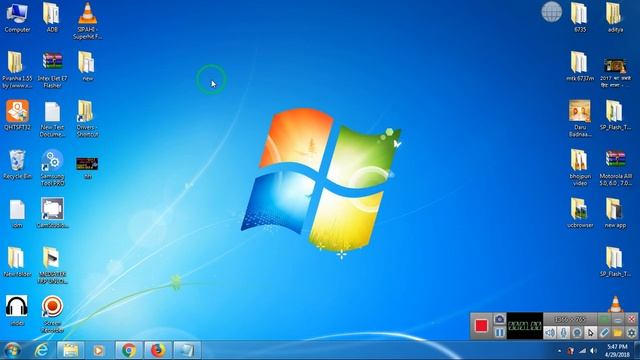Select the 6735 folder
The image size is (640, 360).
(580, 17)
